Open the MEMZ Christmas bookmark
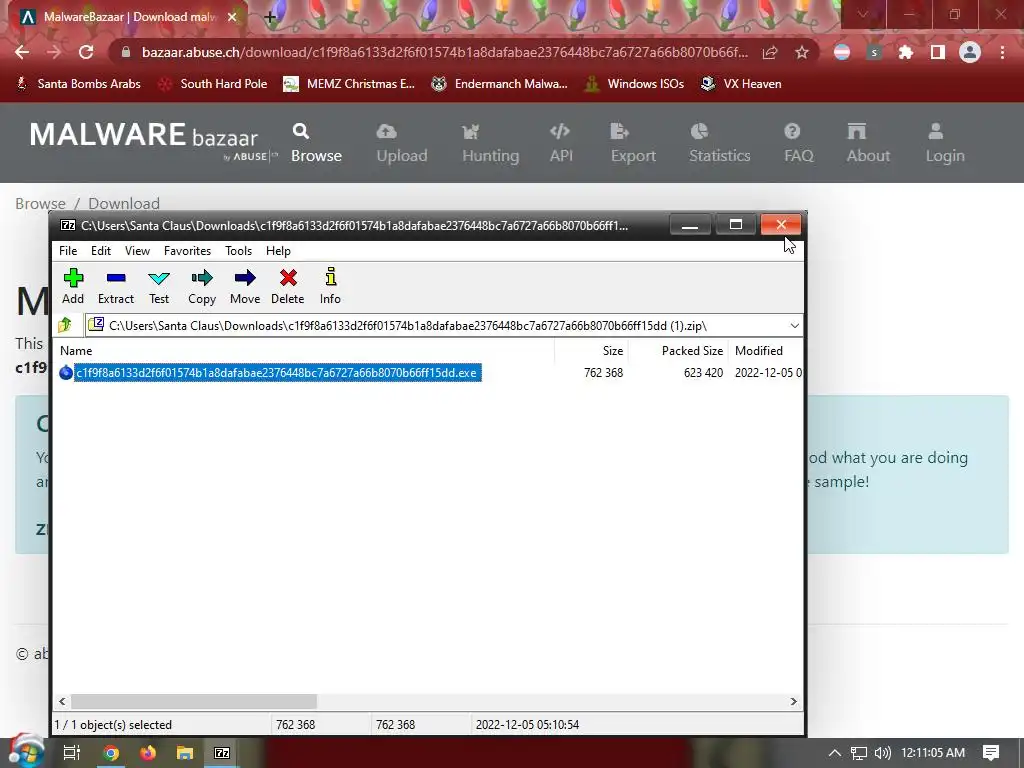 pyautogui.click(x=349, y=84)
